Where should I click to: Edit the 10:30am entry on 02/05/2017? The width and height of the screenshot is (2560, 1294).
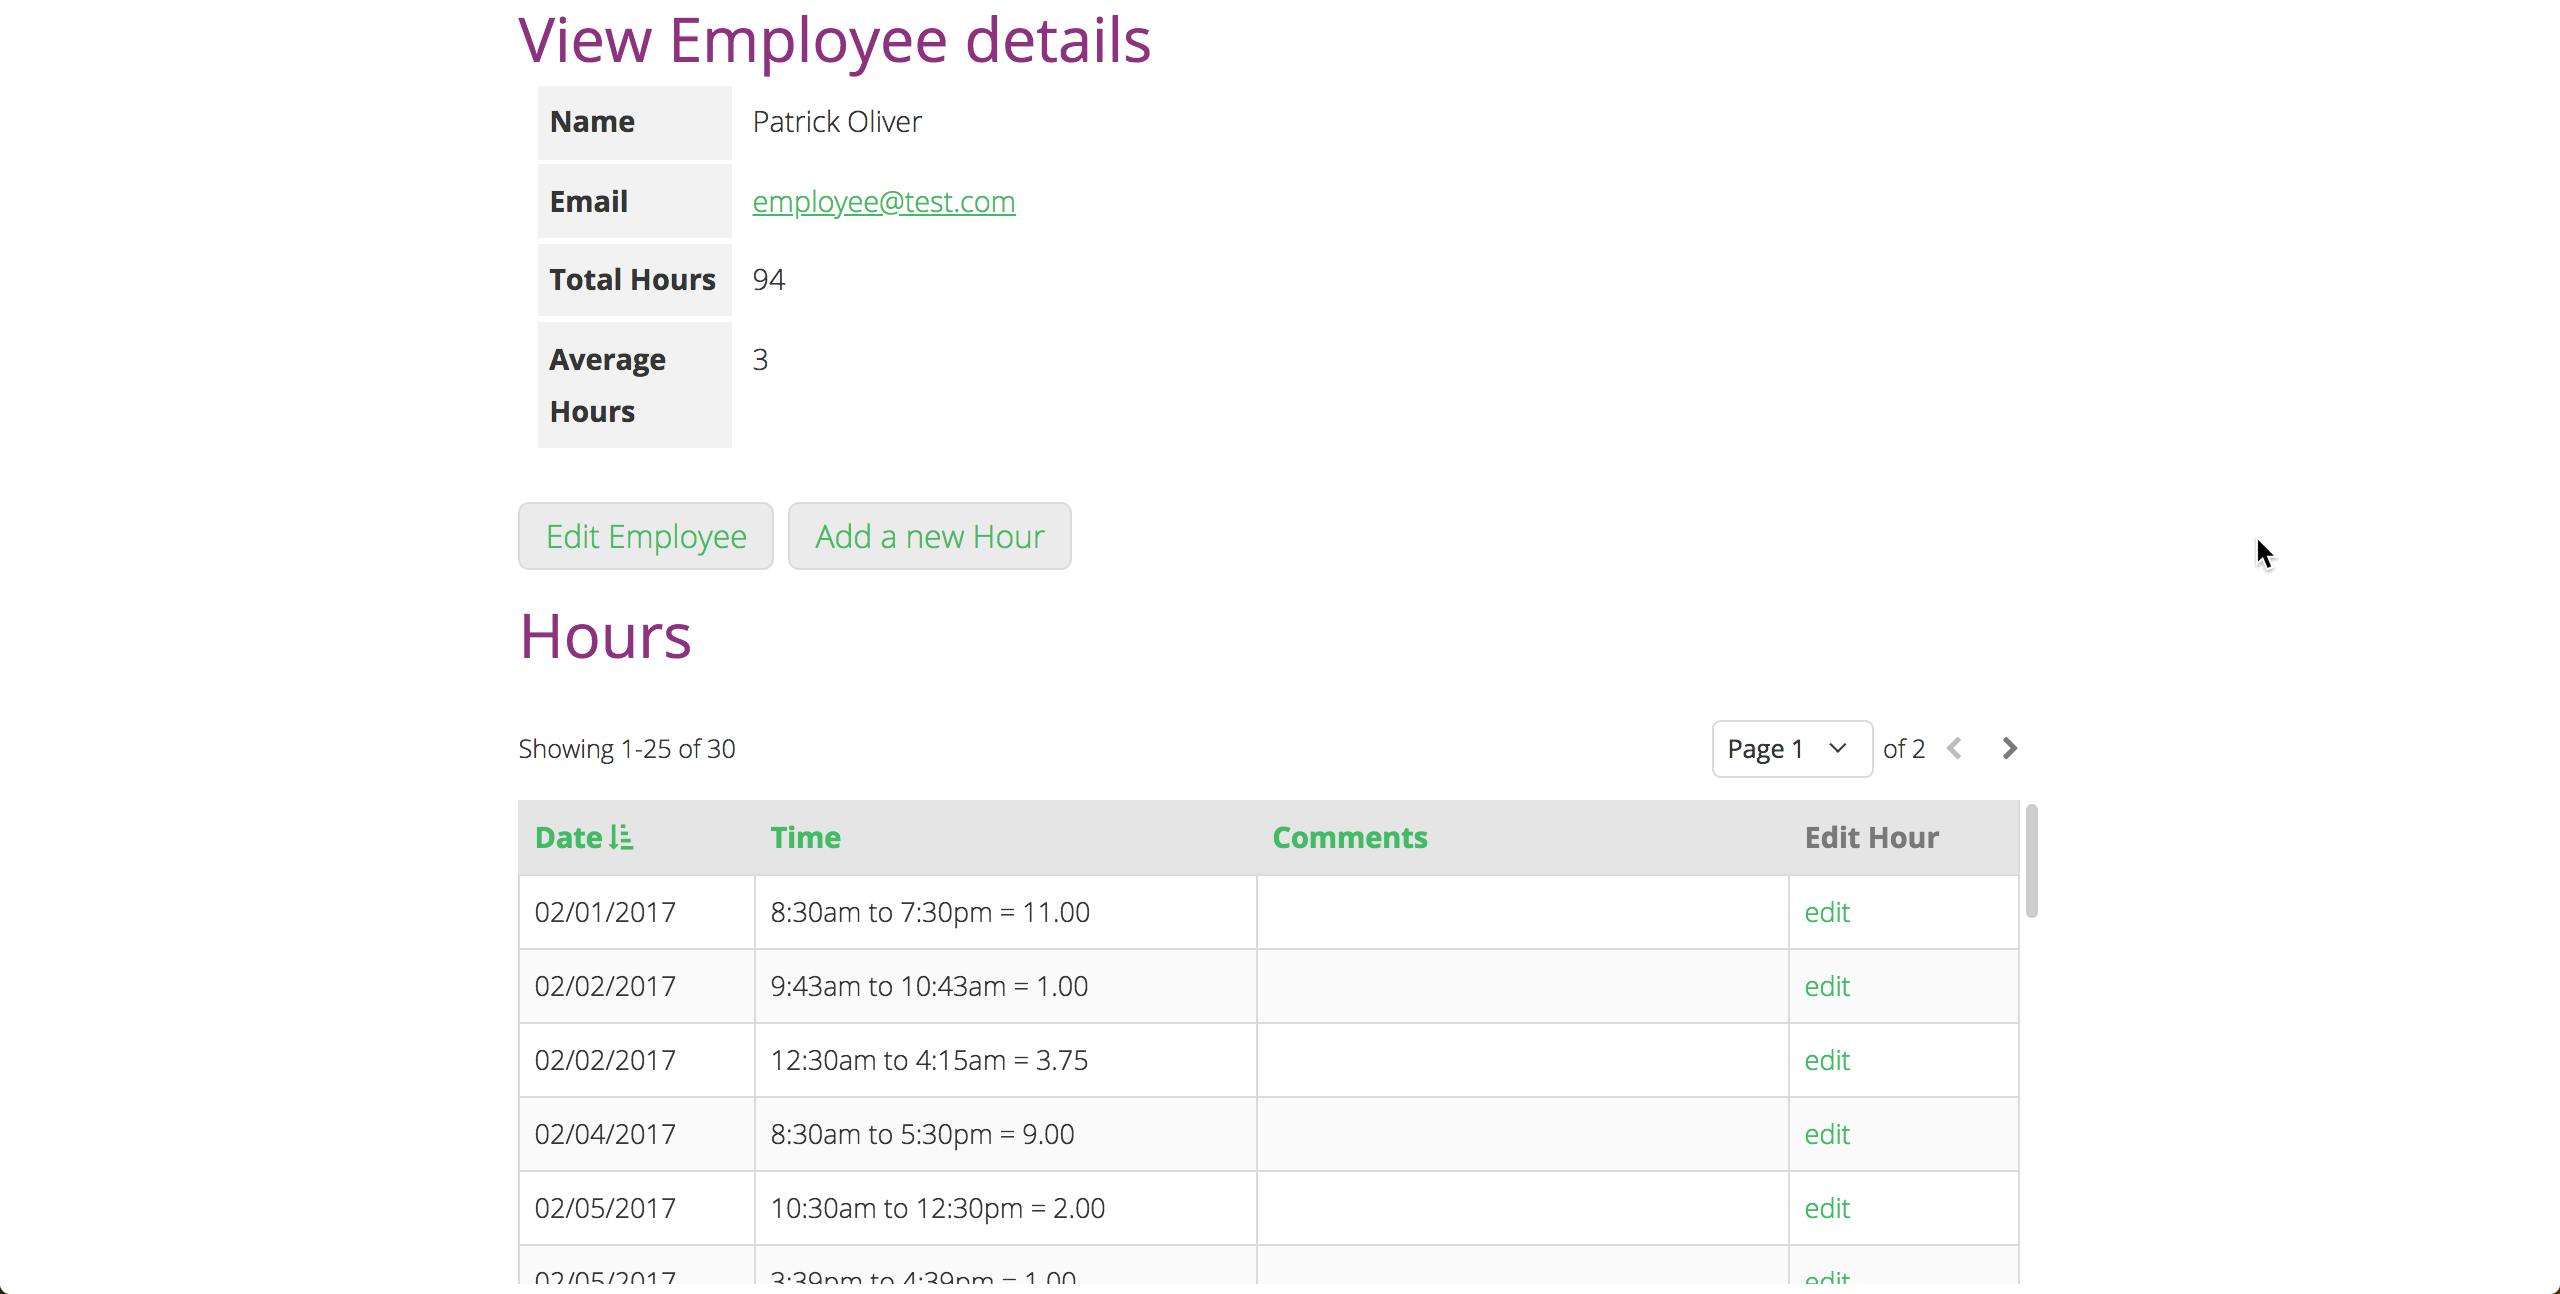1827,1207
